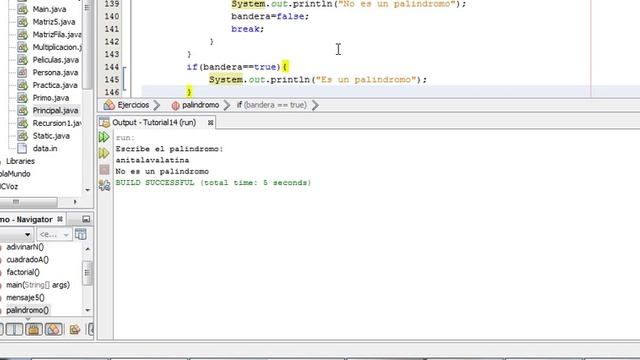Open the Navigator filter combo box
The image size is (640, 360).
pyautogui.click(x=54, y=235)
